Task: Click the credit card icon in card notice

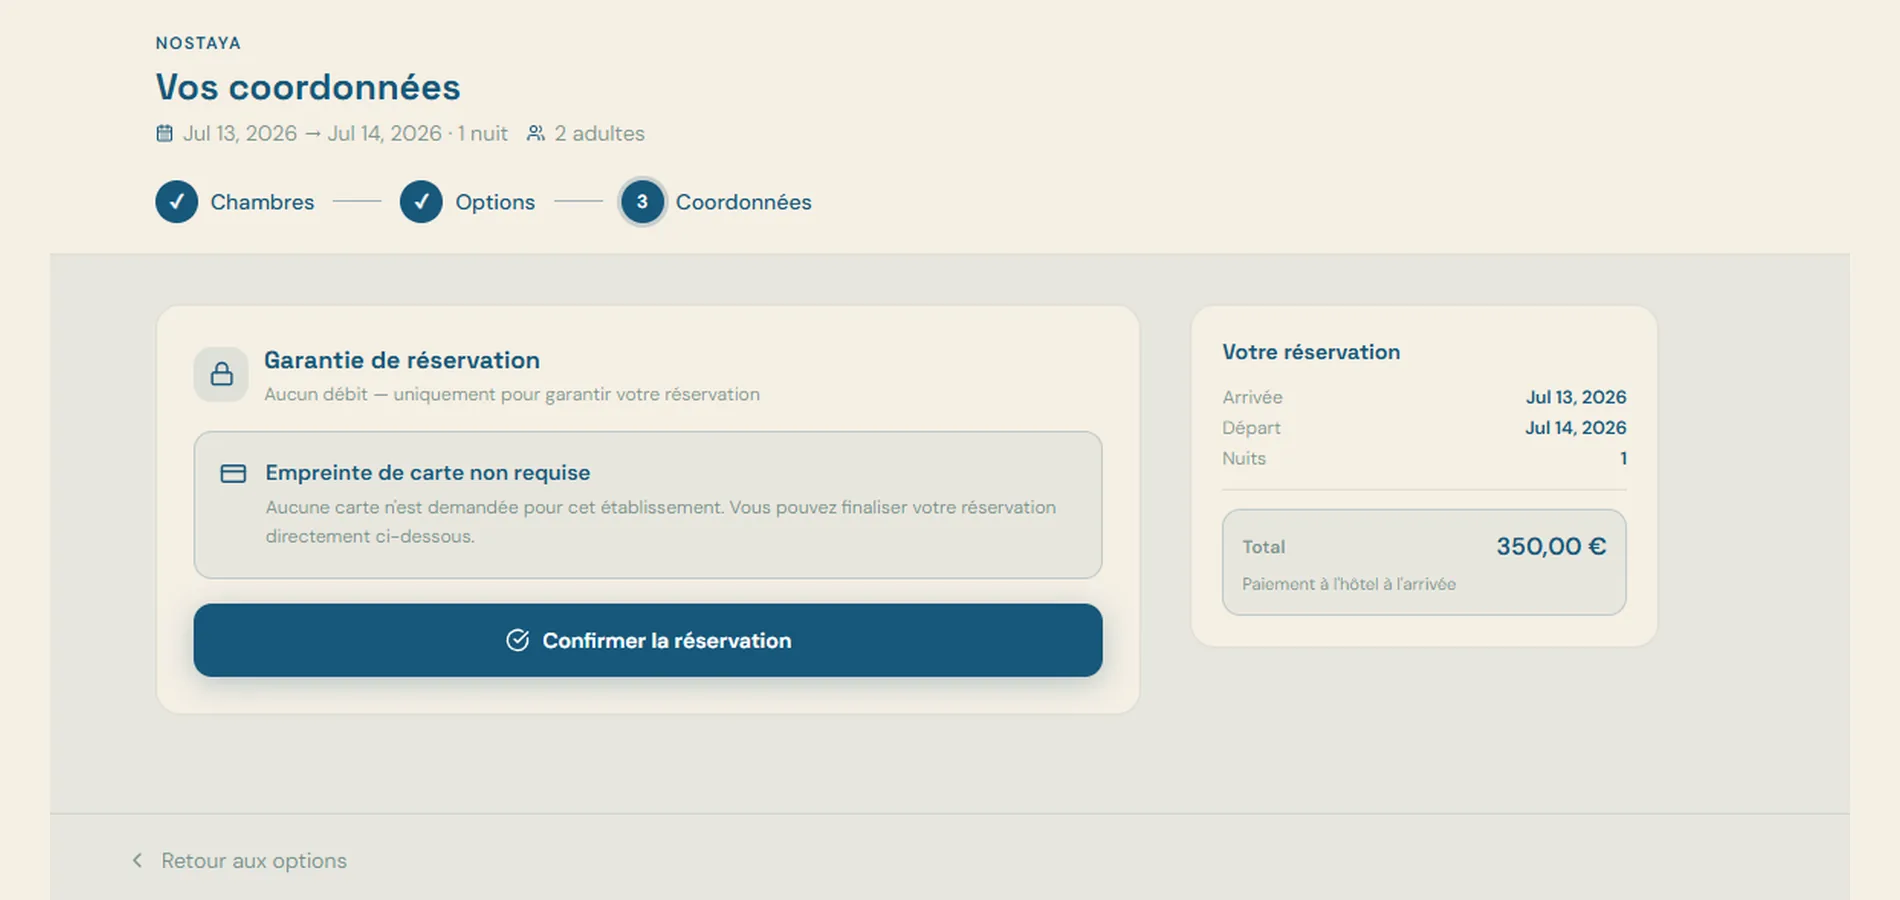Action: 233,473
